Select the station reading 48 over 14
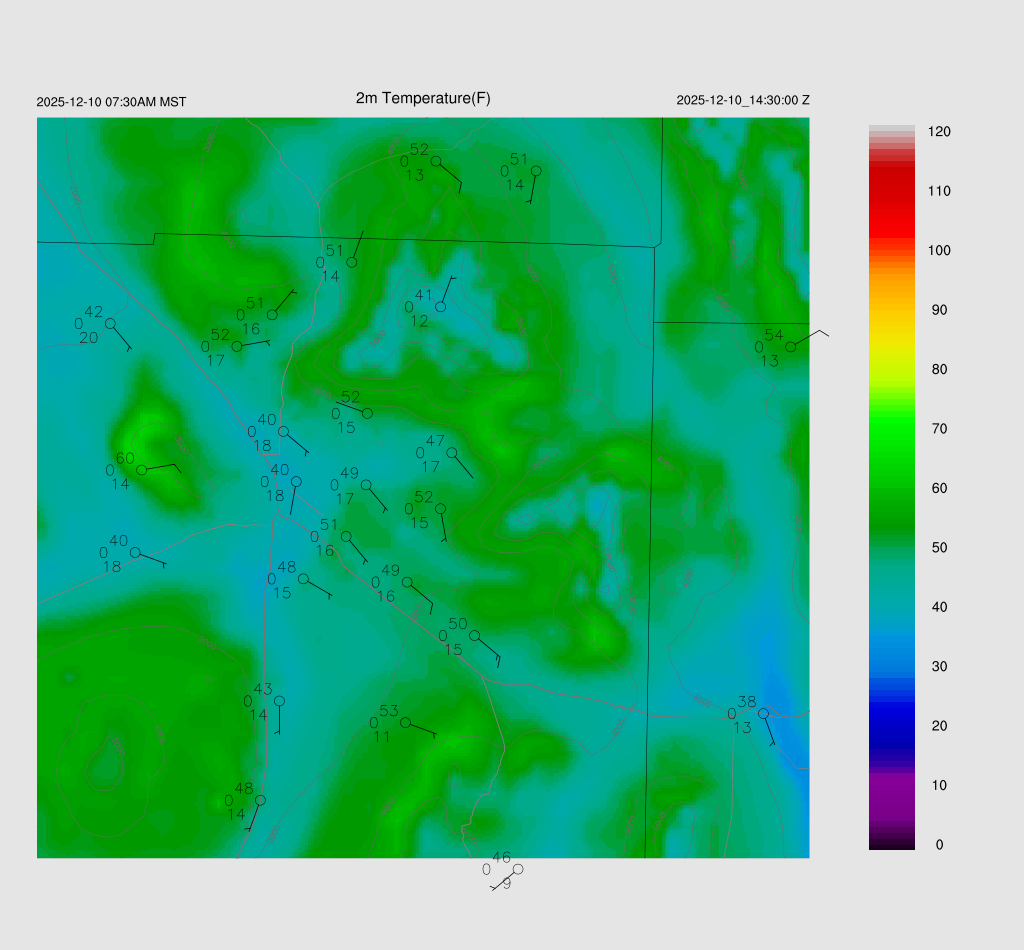The image size is (1024, 950). tap(260, 800)
